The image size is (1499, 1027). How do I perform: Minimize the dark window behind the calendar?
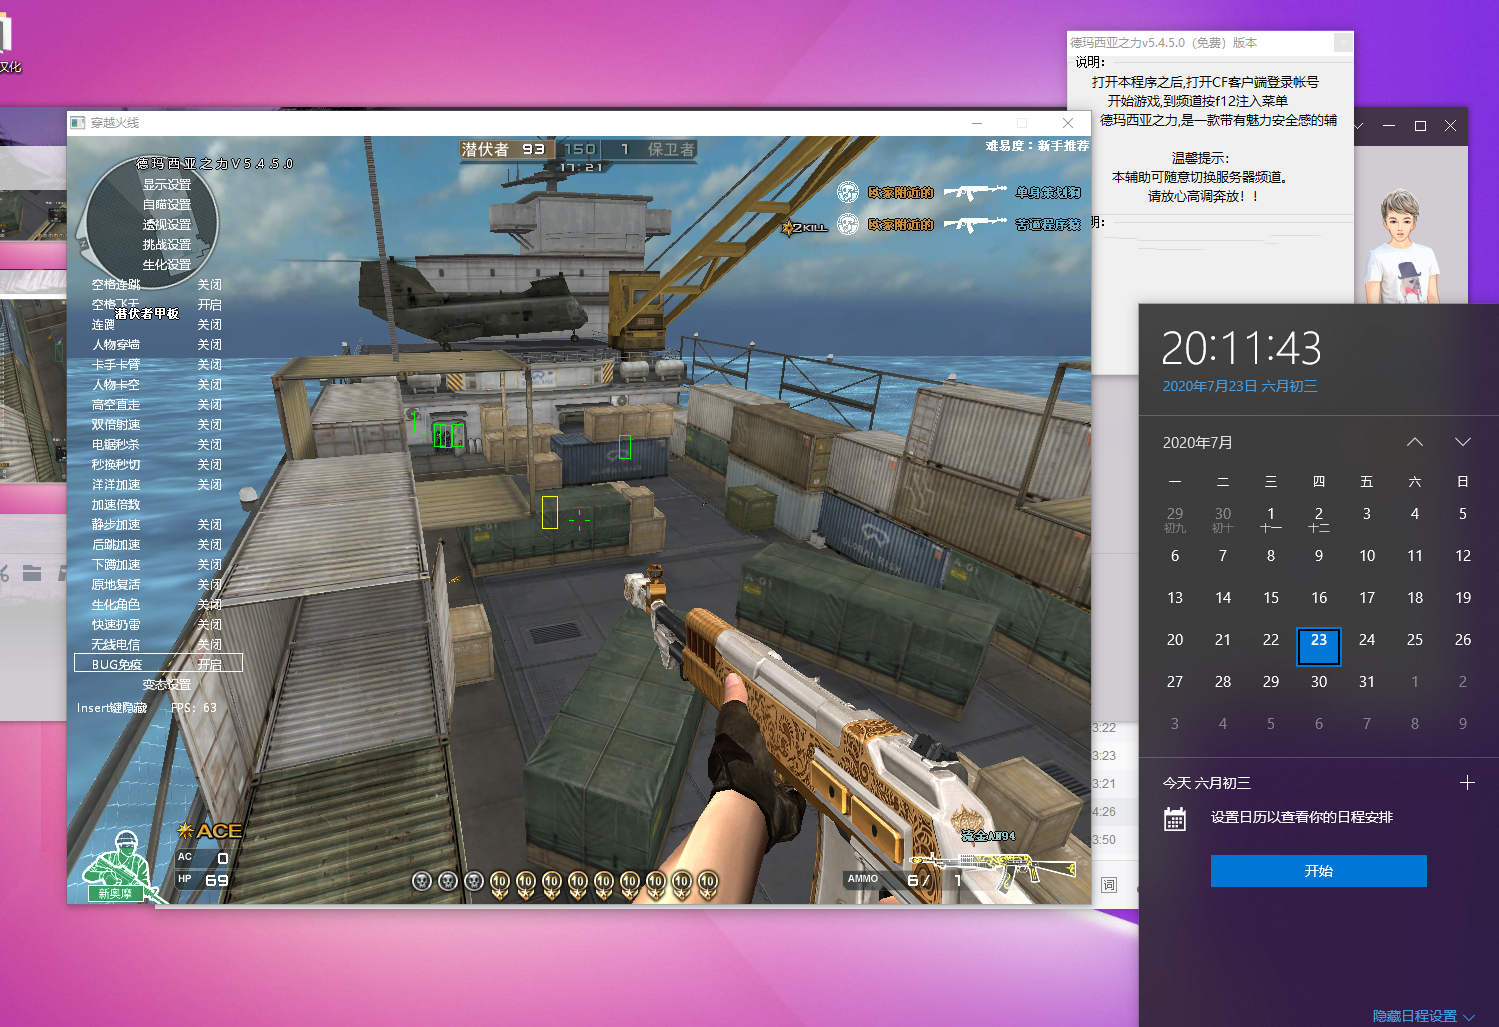[1389, 126]
